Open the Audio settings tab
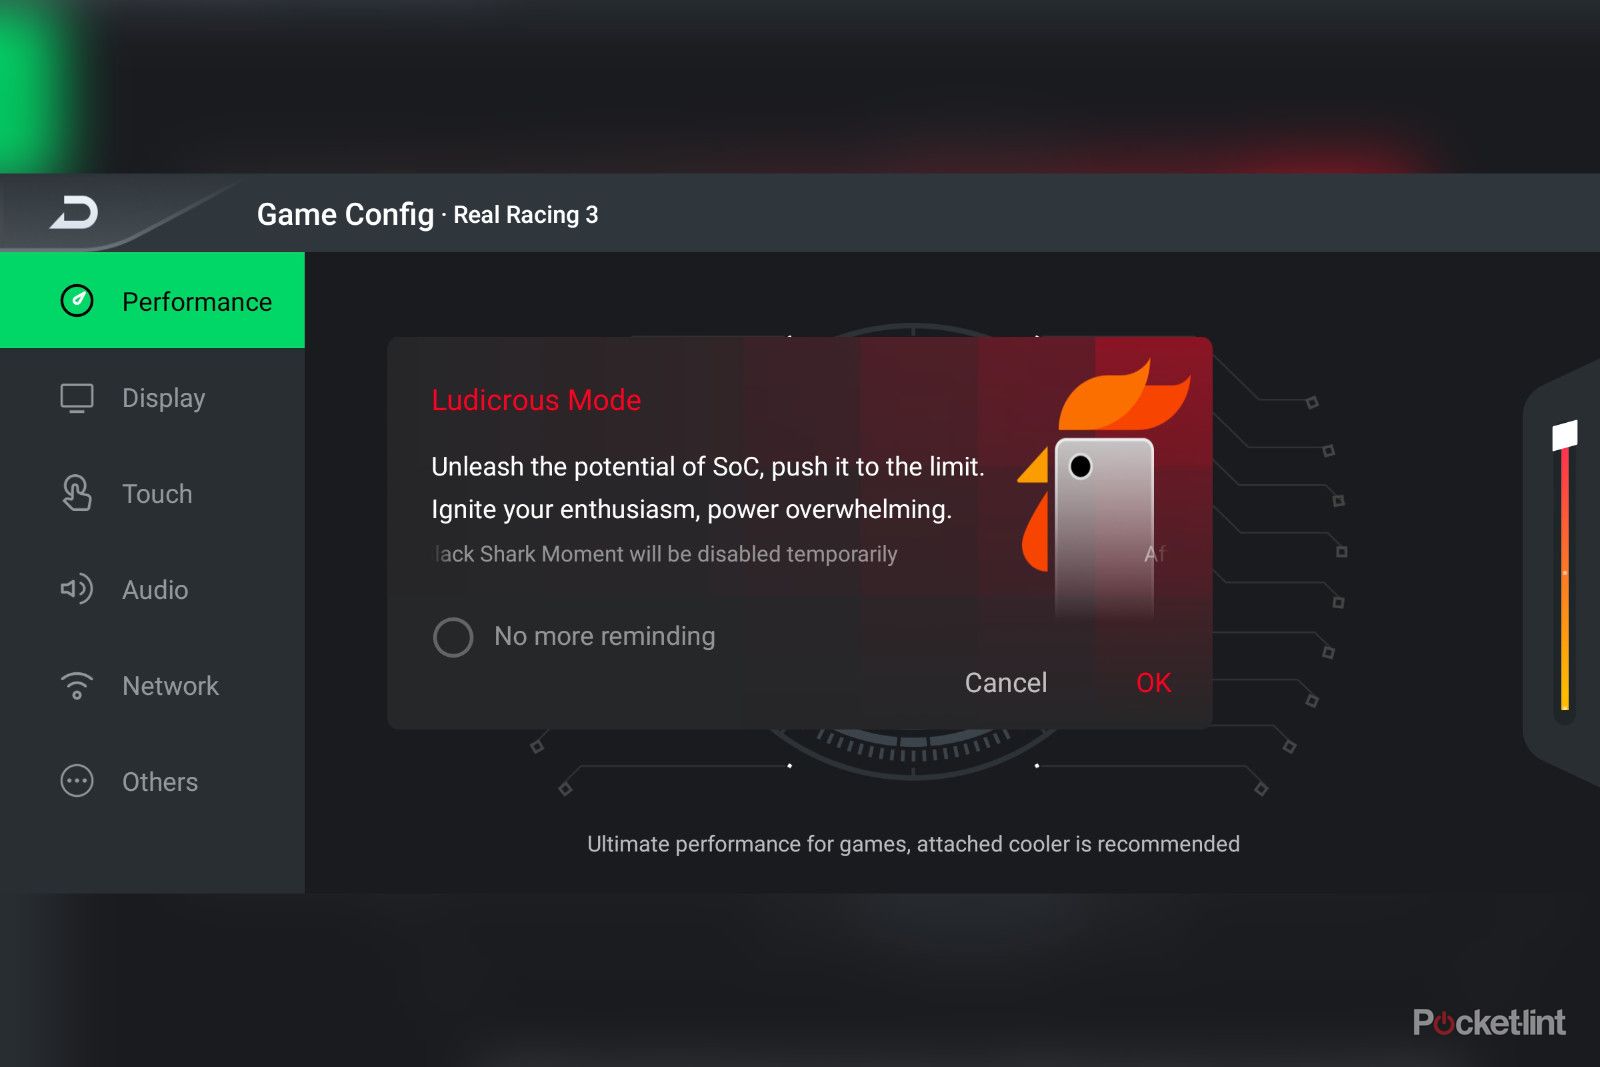The image size is (1600, 1067). click(152, 590)
